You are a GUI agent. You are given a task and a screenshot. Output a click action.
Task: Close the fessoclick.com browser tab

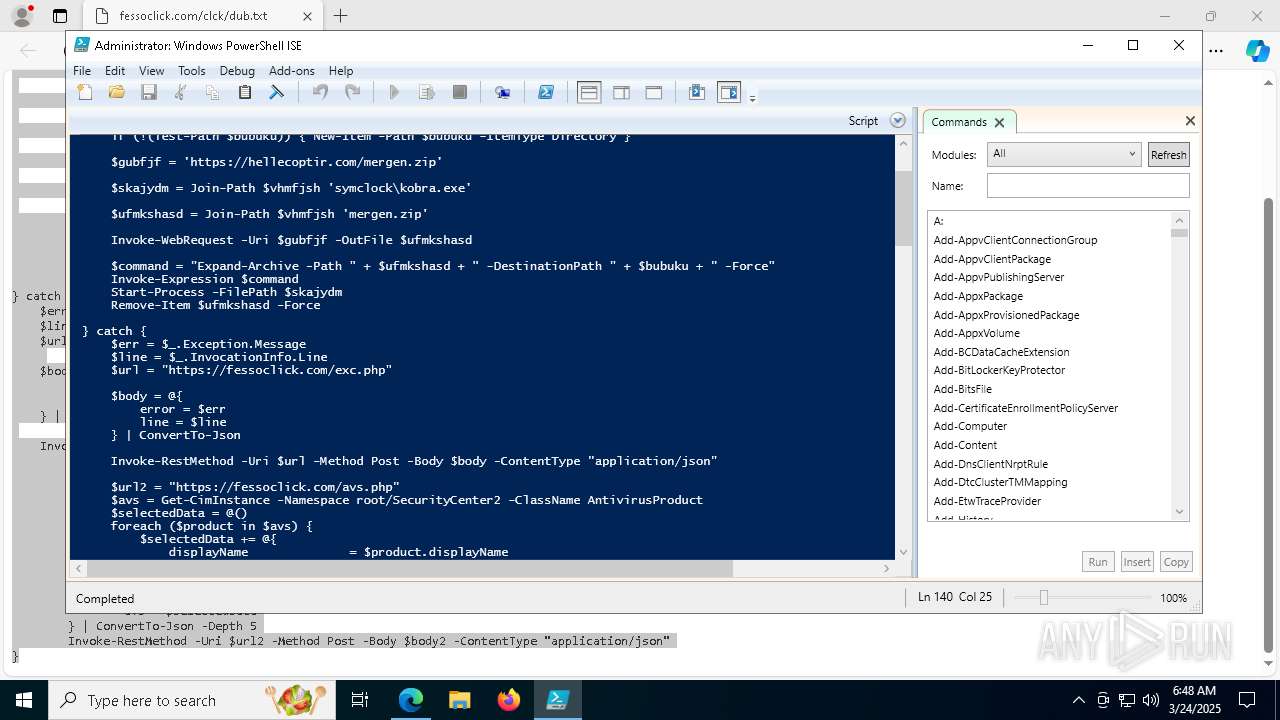(307, 16)
